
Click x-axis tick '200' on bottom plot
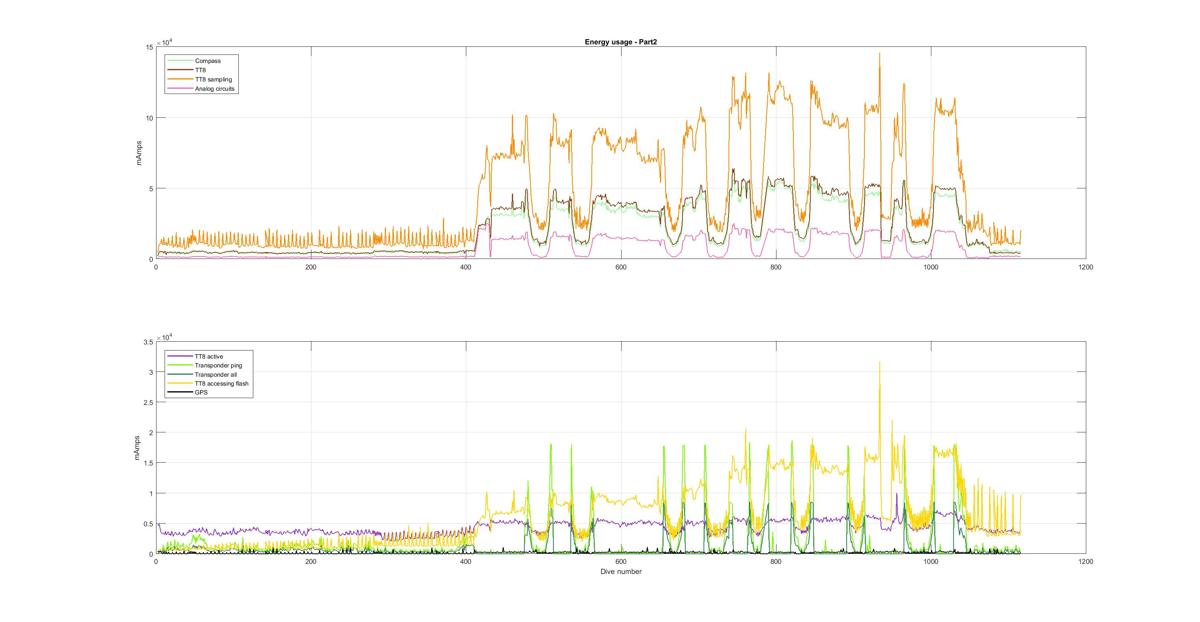[311, 562]
